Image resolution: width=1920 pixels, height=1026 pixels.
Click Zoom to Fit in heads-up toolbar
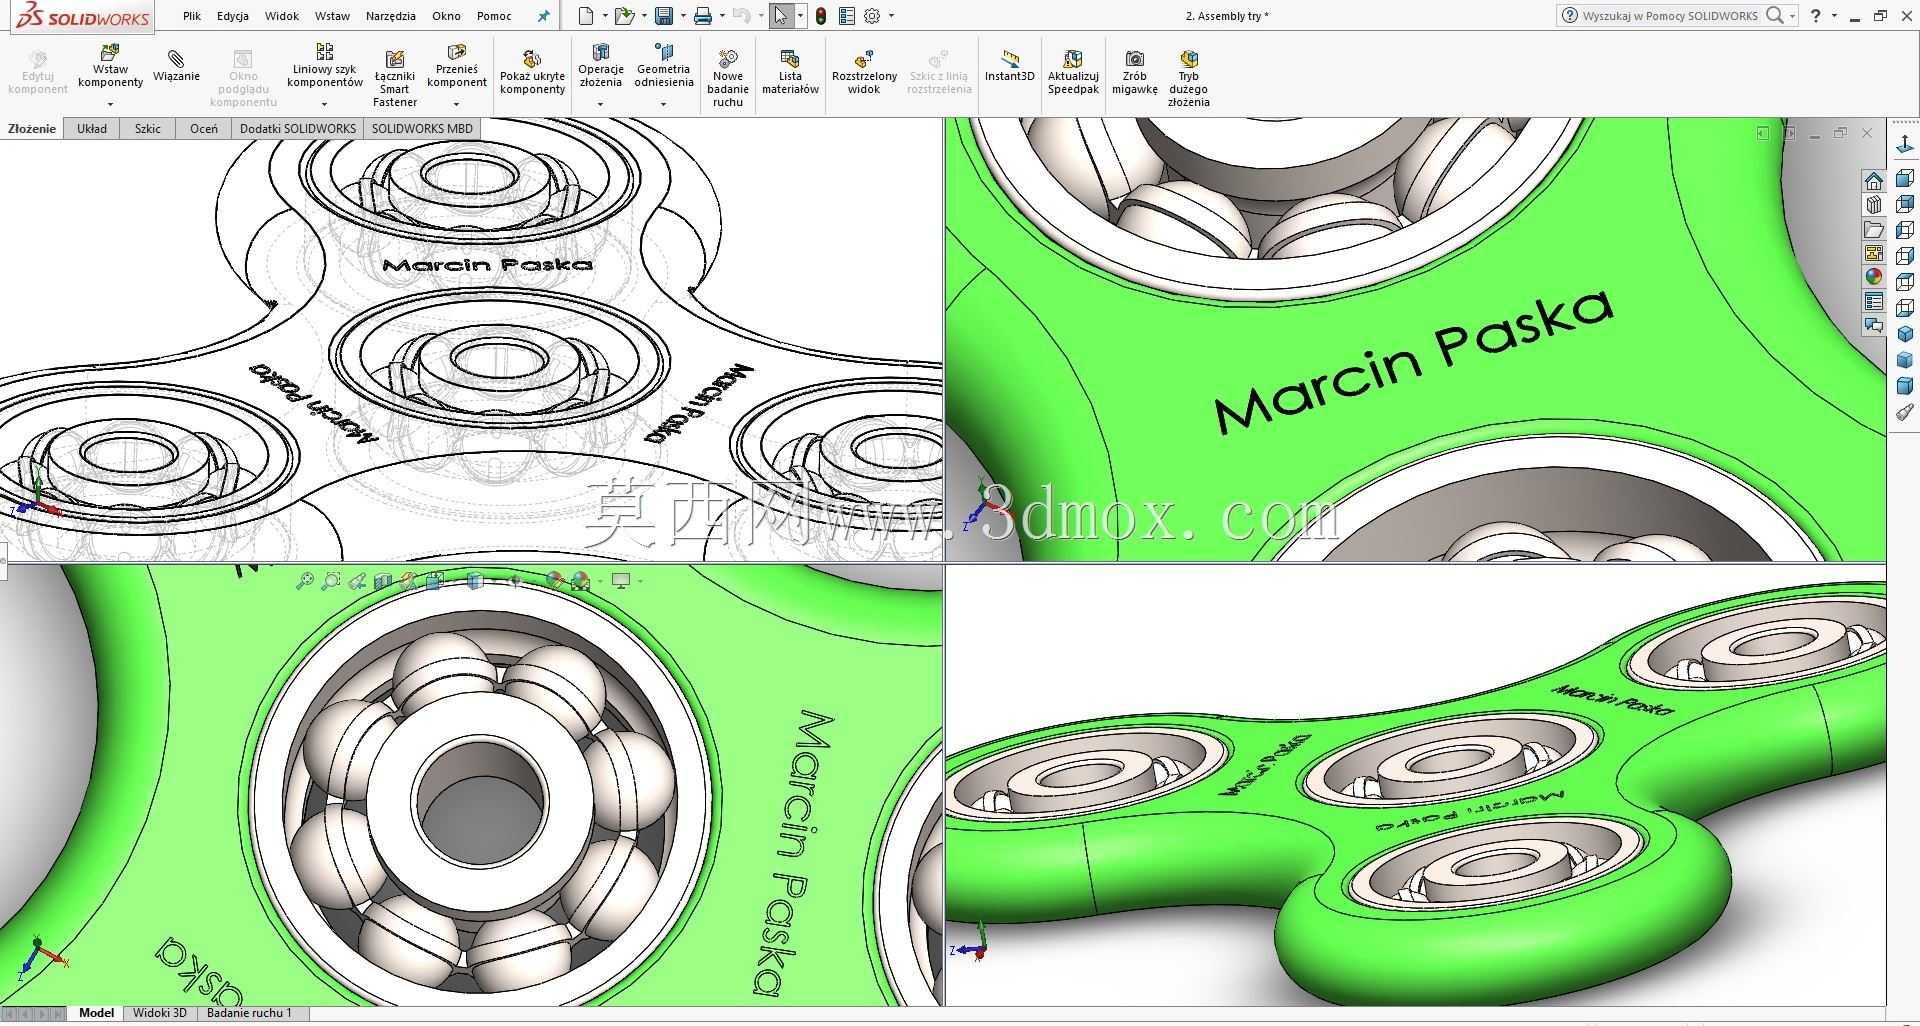click(305, 580)
